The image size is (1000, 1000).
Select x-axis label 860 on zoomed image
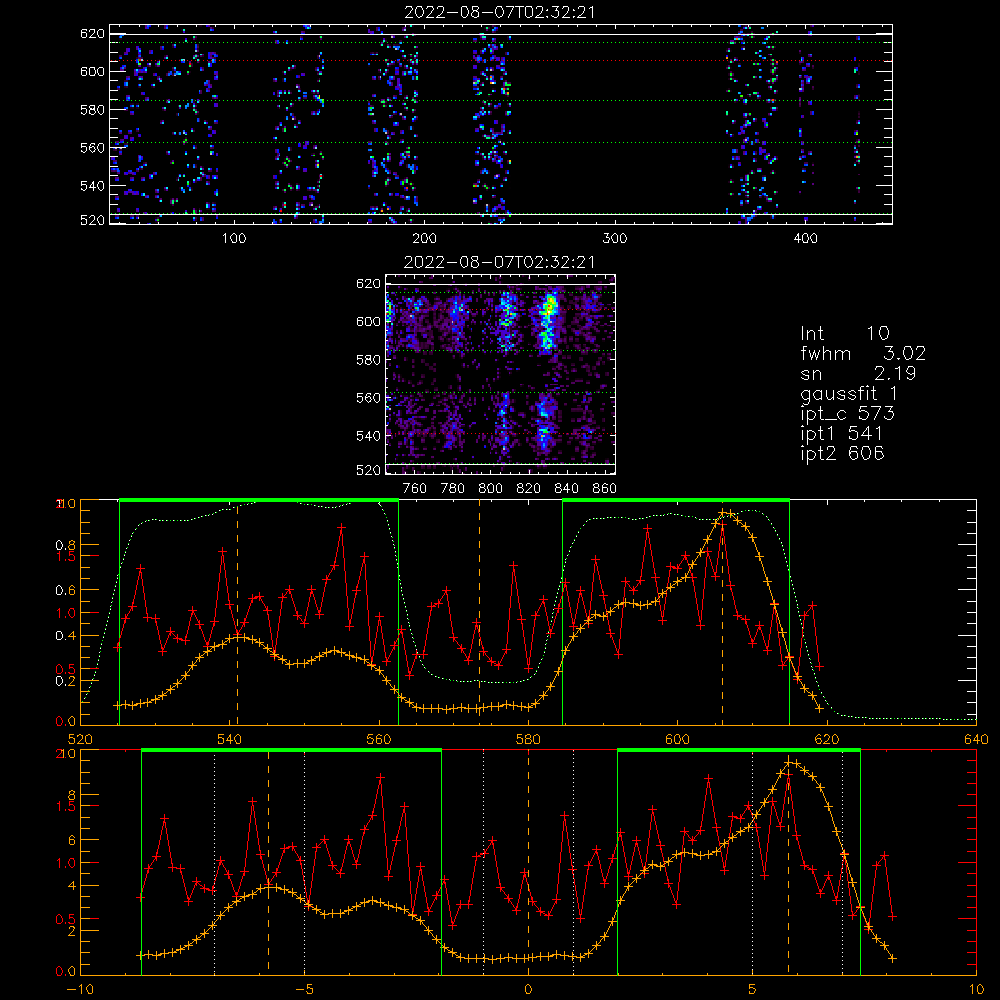pos(605,489)
